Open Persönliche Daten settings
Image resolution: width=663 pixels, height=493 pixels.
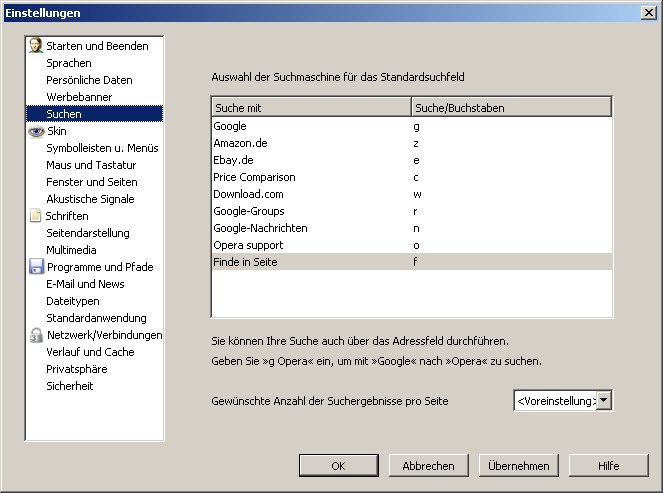(89, 80)
